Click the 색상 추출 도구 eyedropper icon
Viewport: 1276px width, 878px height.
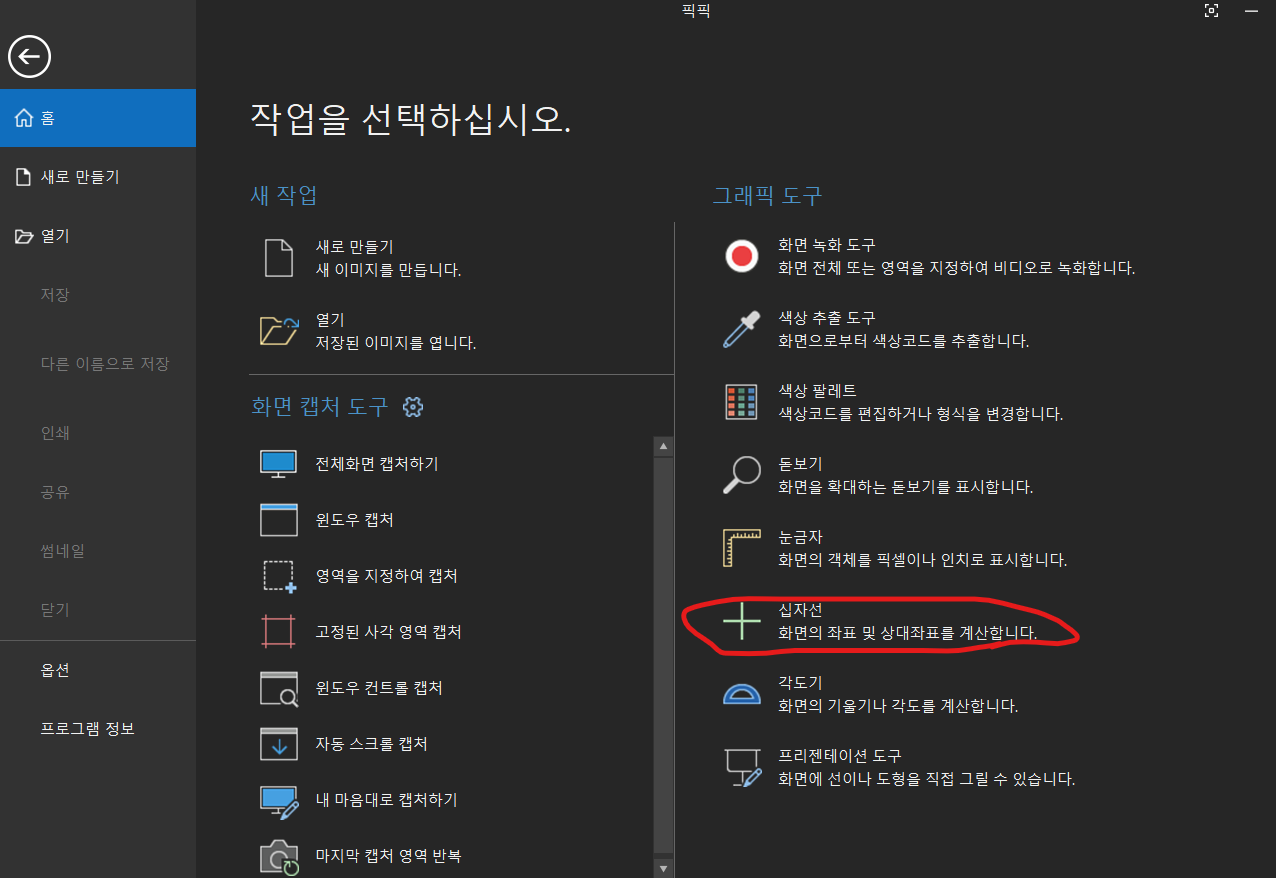point(742,329)
